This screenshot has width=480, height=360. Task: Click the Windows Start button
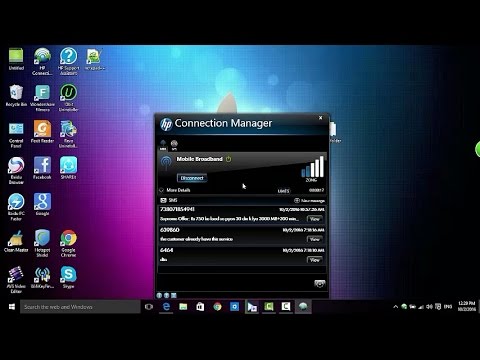click(12, 307)
